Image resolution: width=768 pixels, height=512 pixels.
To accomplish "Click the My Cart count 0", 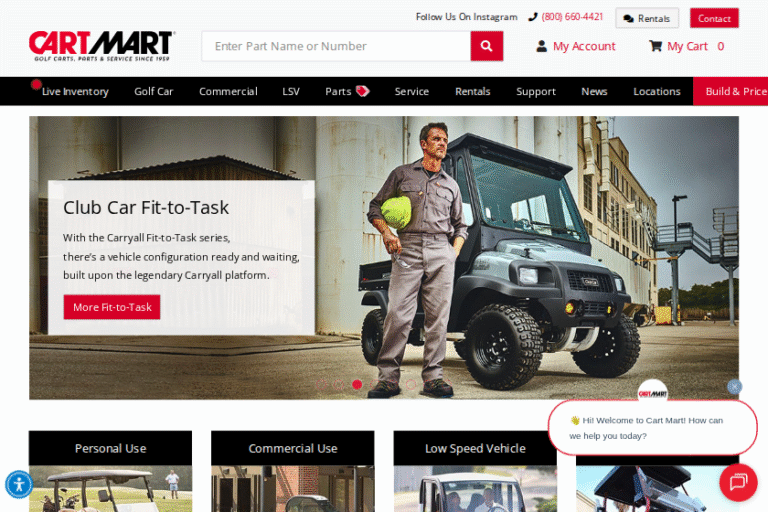I will pyautogui.click(x=720, y=46).
